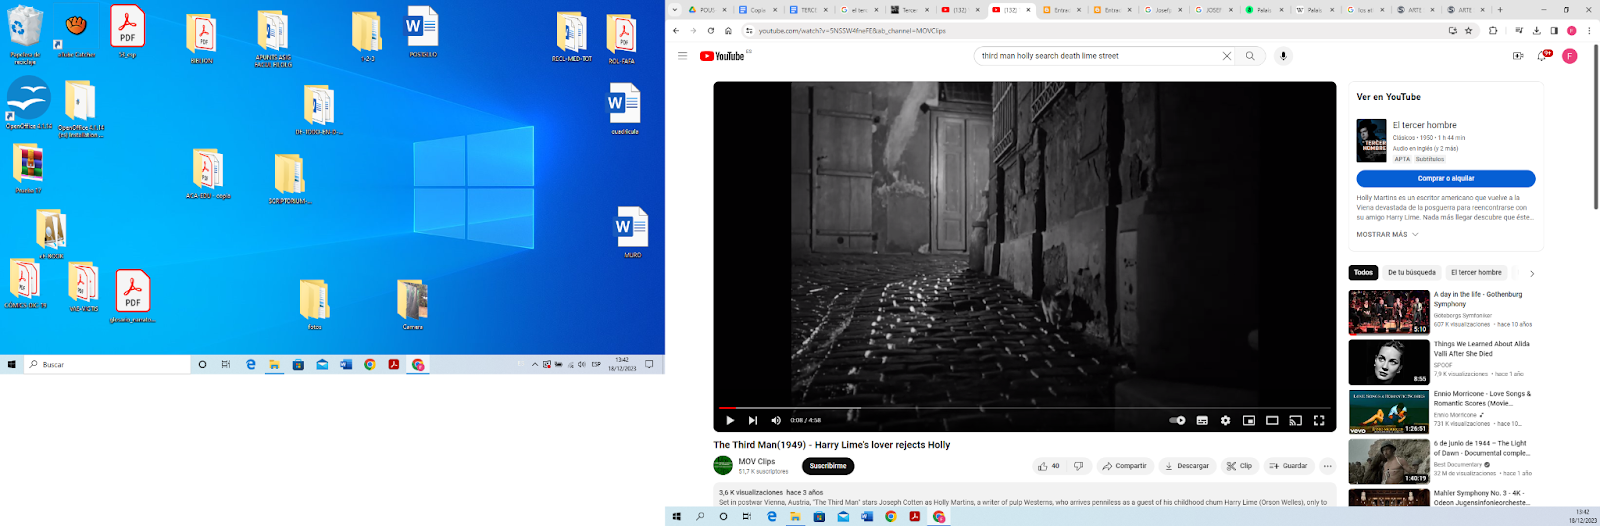
Task: Select De tu búsqueda filter chip
Action: pos(1411,272)
